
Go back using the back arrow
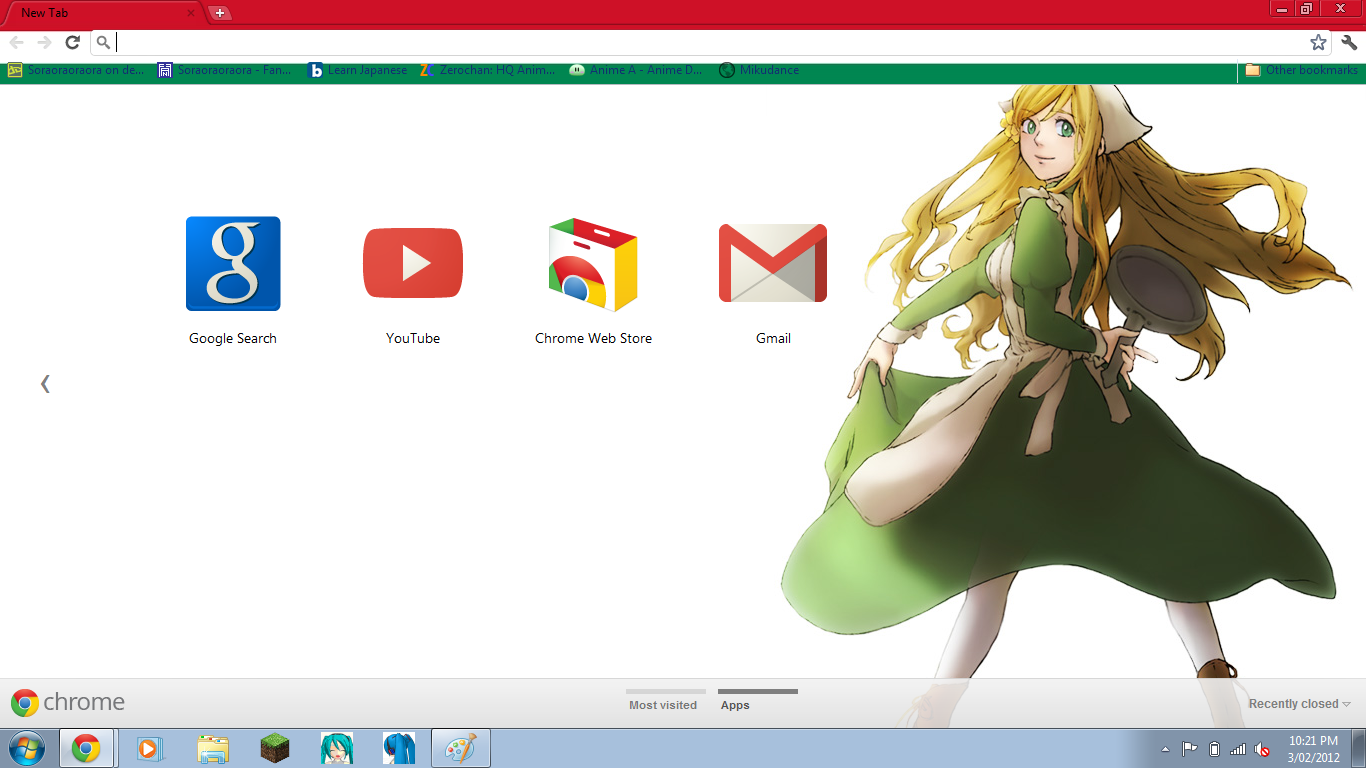point(16,42)
